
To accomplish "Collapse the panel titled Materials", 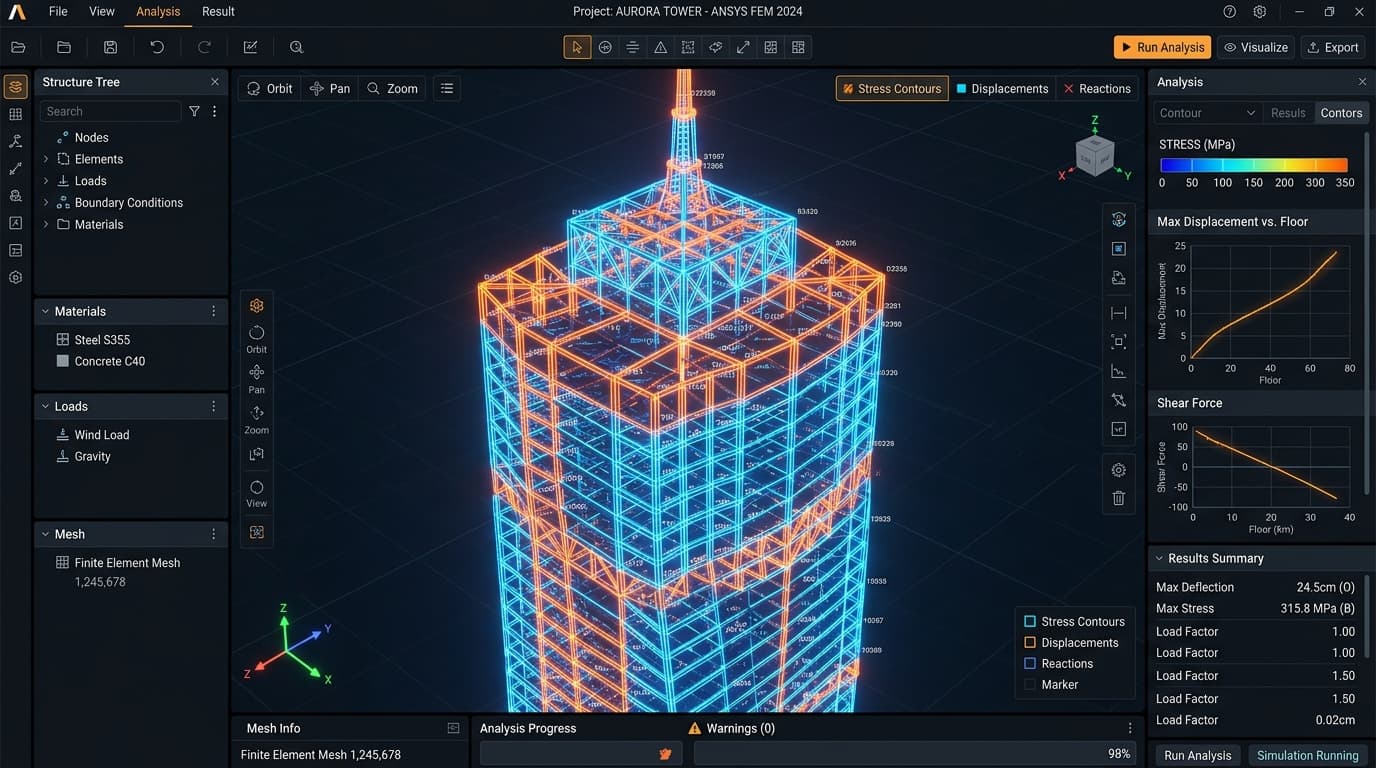I will (45, 311).
